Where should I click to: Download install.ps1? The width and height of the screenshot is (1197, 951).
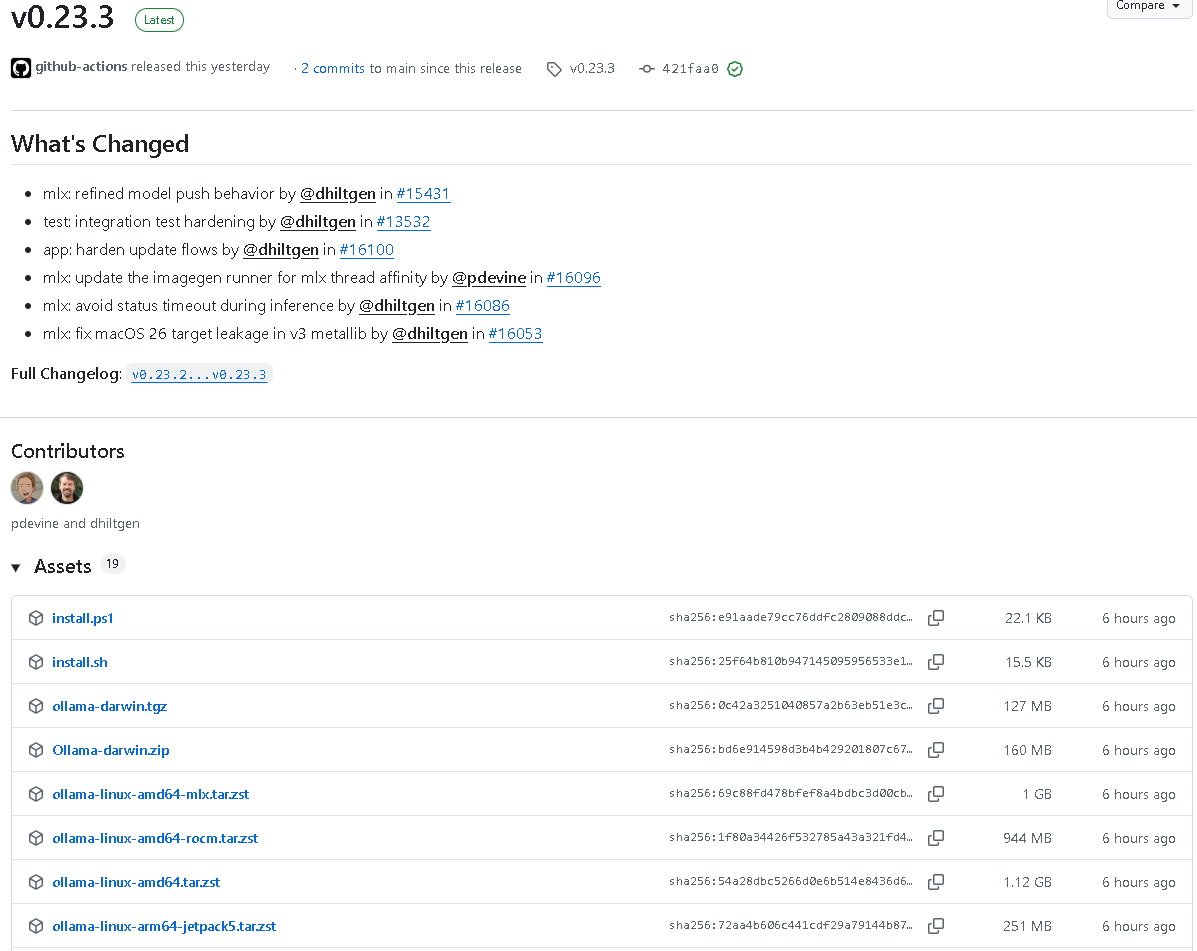(x=82, y=618)
